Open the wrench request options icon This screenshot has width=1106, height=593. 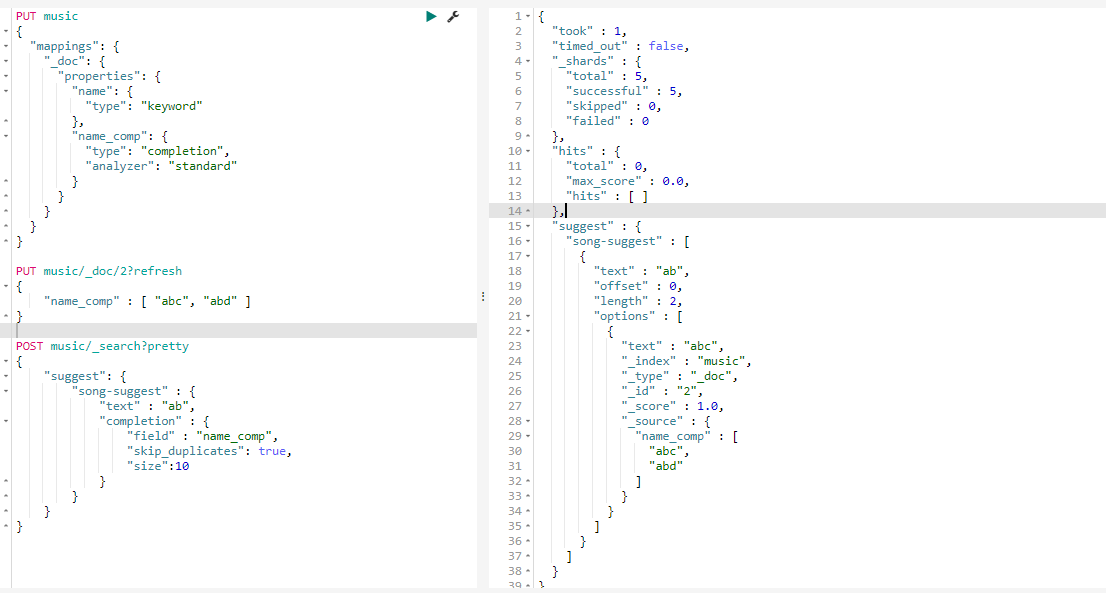point(453,16)
